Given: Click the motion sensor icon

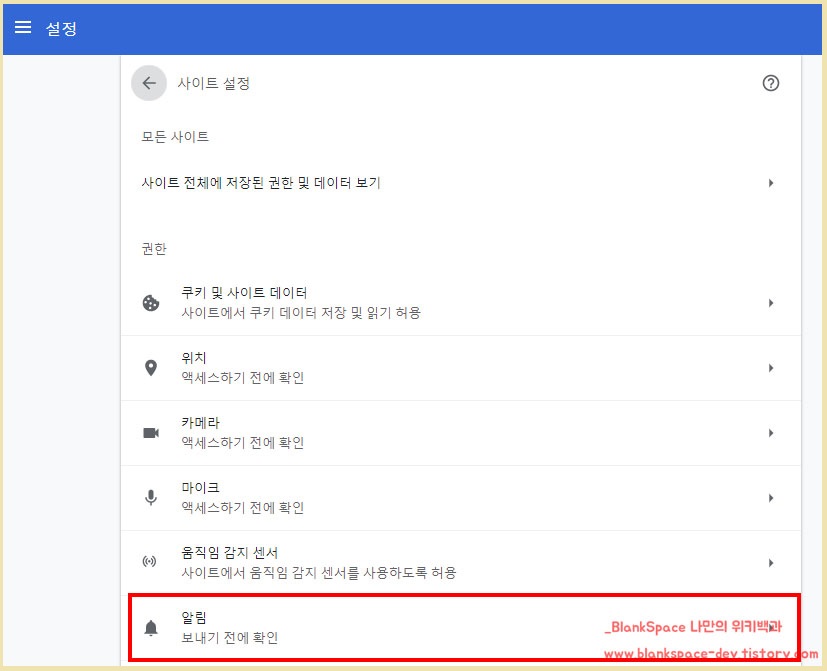Looking at the screenshot, I should pos(150,561).
